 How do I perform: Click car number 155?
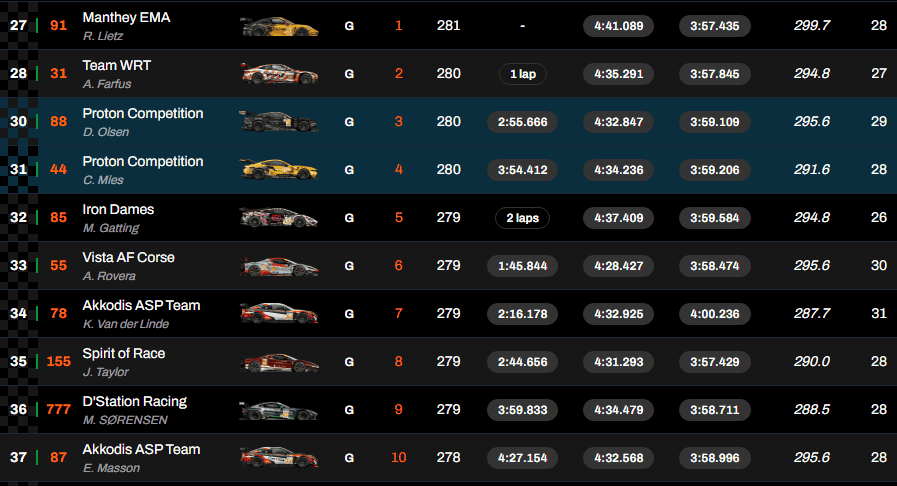point(58,362)
